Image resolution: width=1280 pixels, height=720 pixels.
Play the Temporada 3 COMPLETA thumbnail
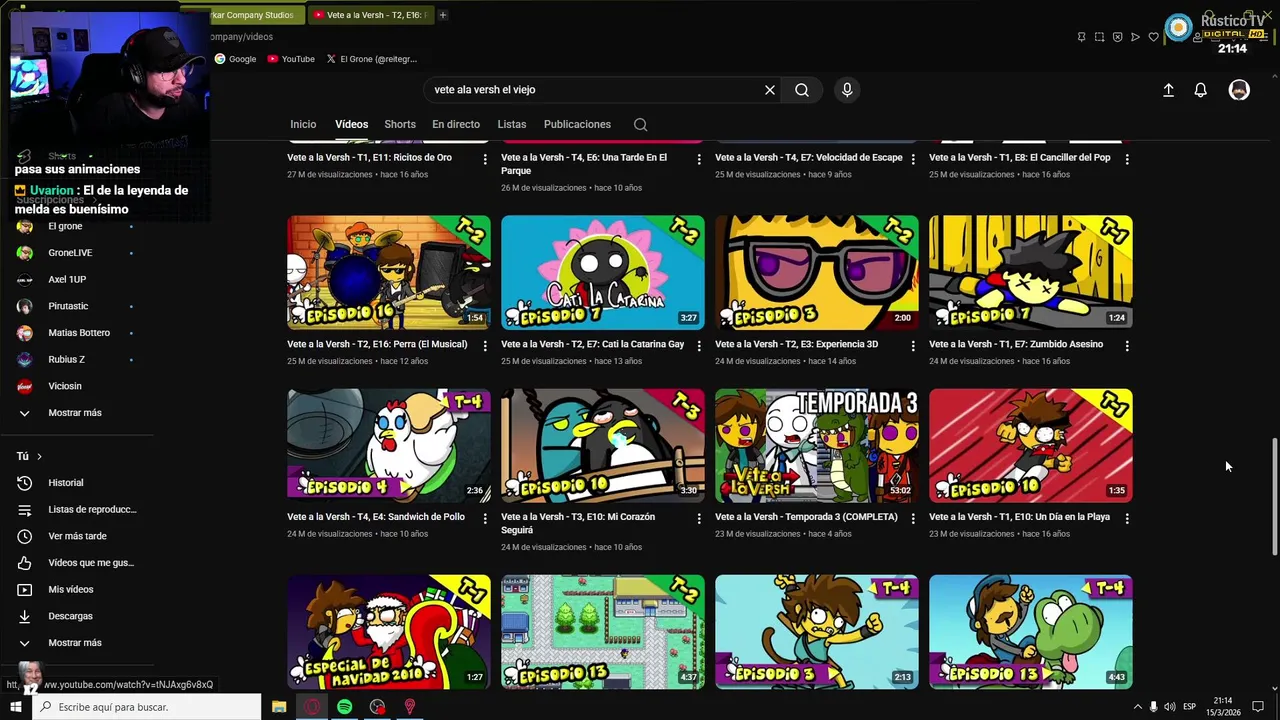(x=817, y=445)
